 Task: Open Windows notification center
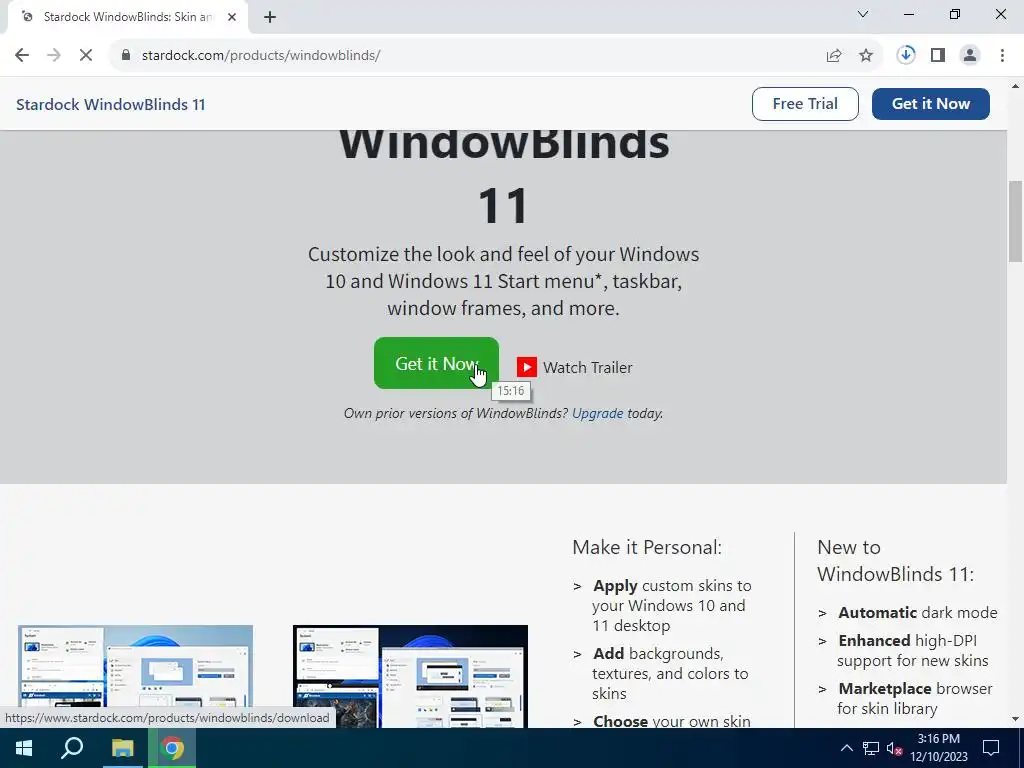click(x=991, y=748)
